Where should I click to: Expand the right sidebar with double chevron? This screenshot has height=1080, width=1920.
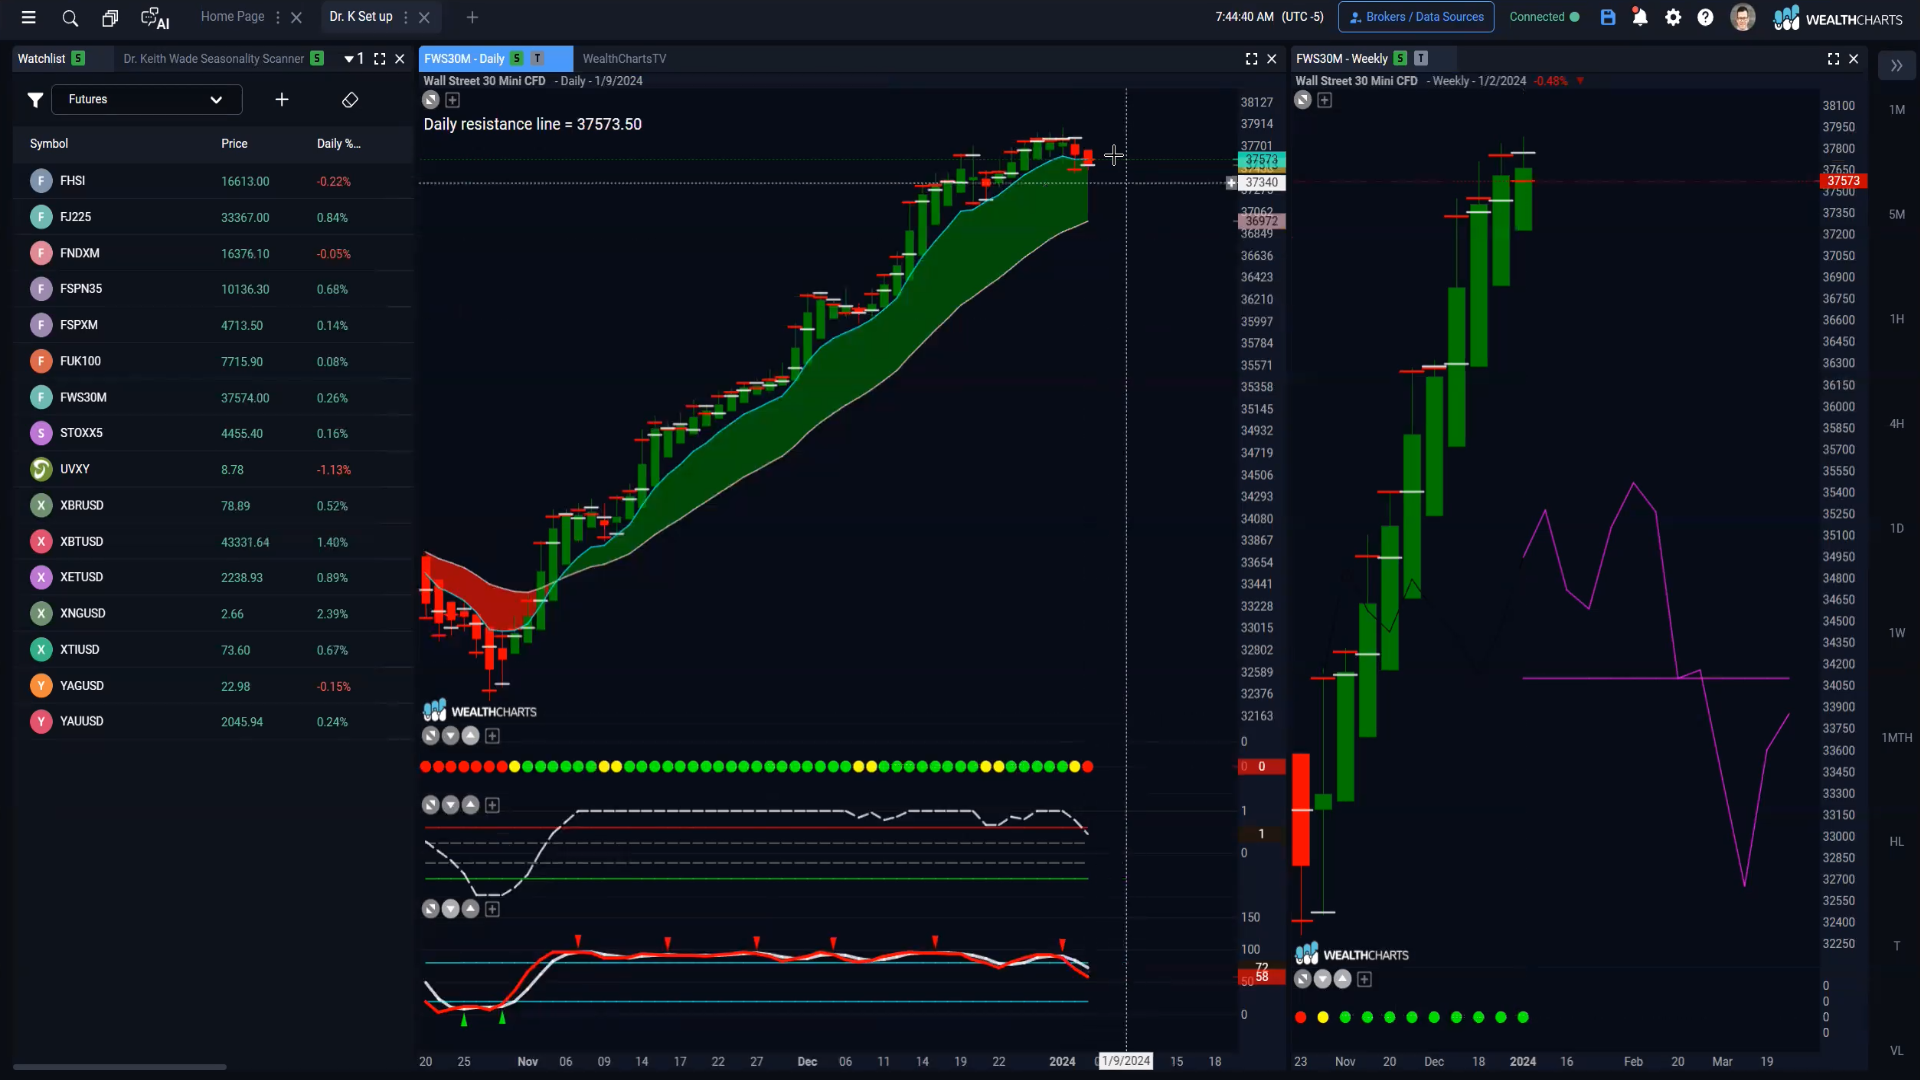[x=1896, y=66]
